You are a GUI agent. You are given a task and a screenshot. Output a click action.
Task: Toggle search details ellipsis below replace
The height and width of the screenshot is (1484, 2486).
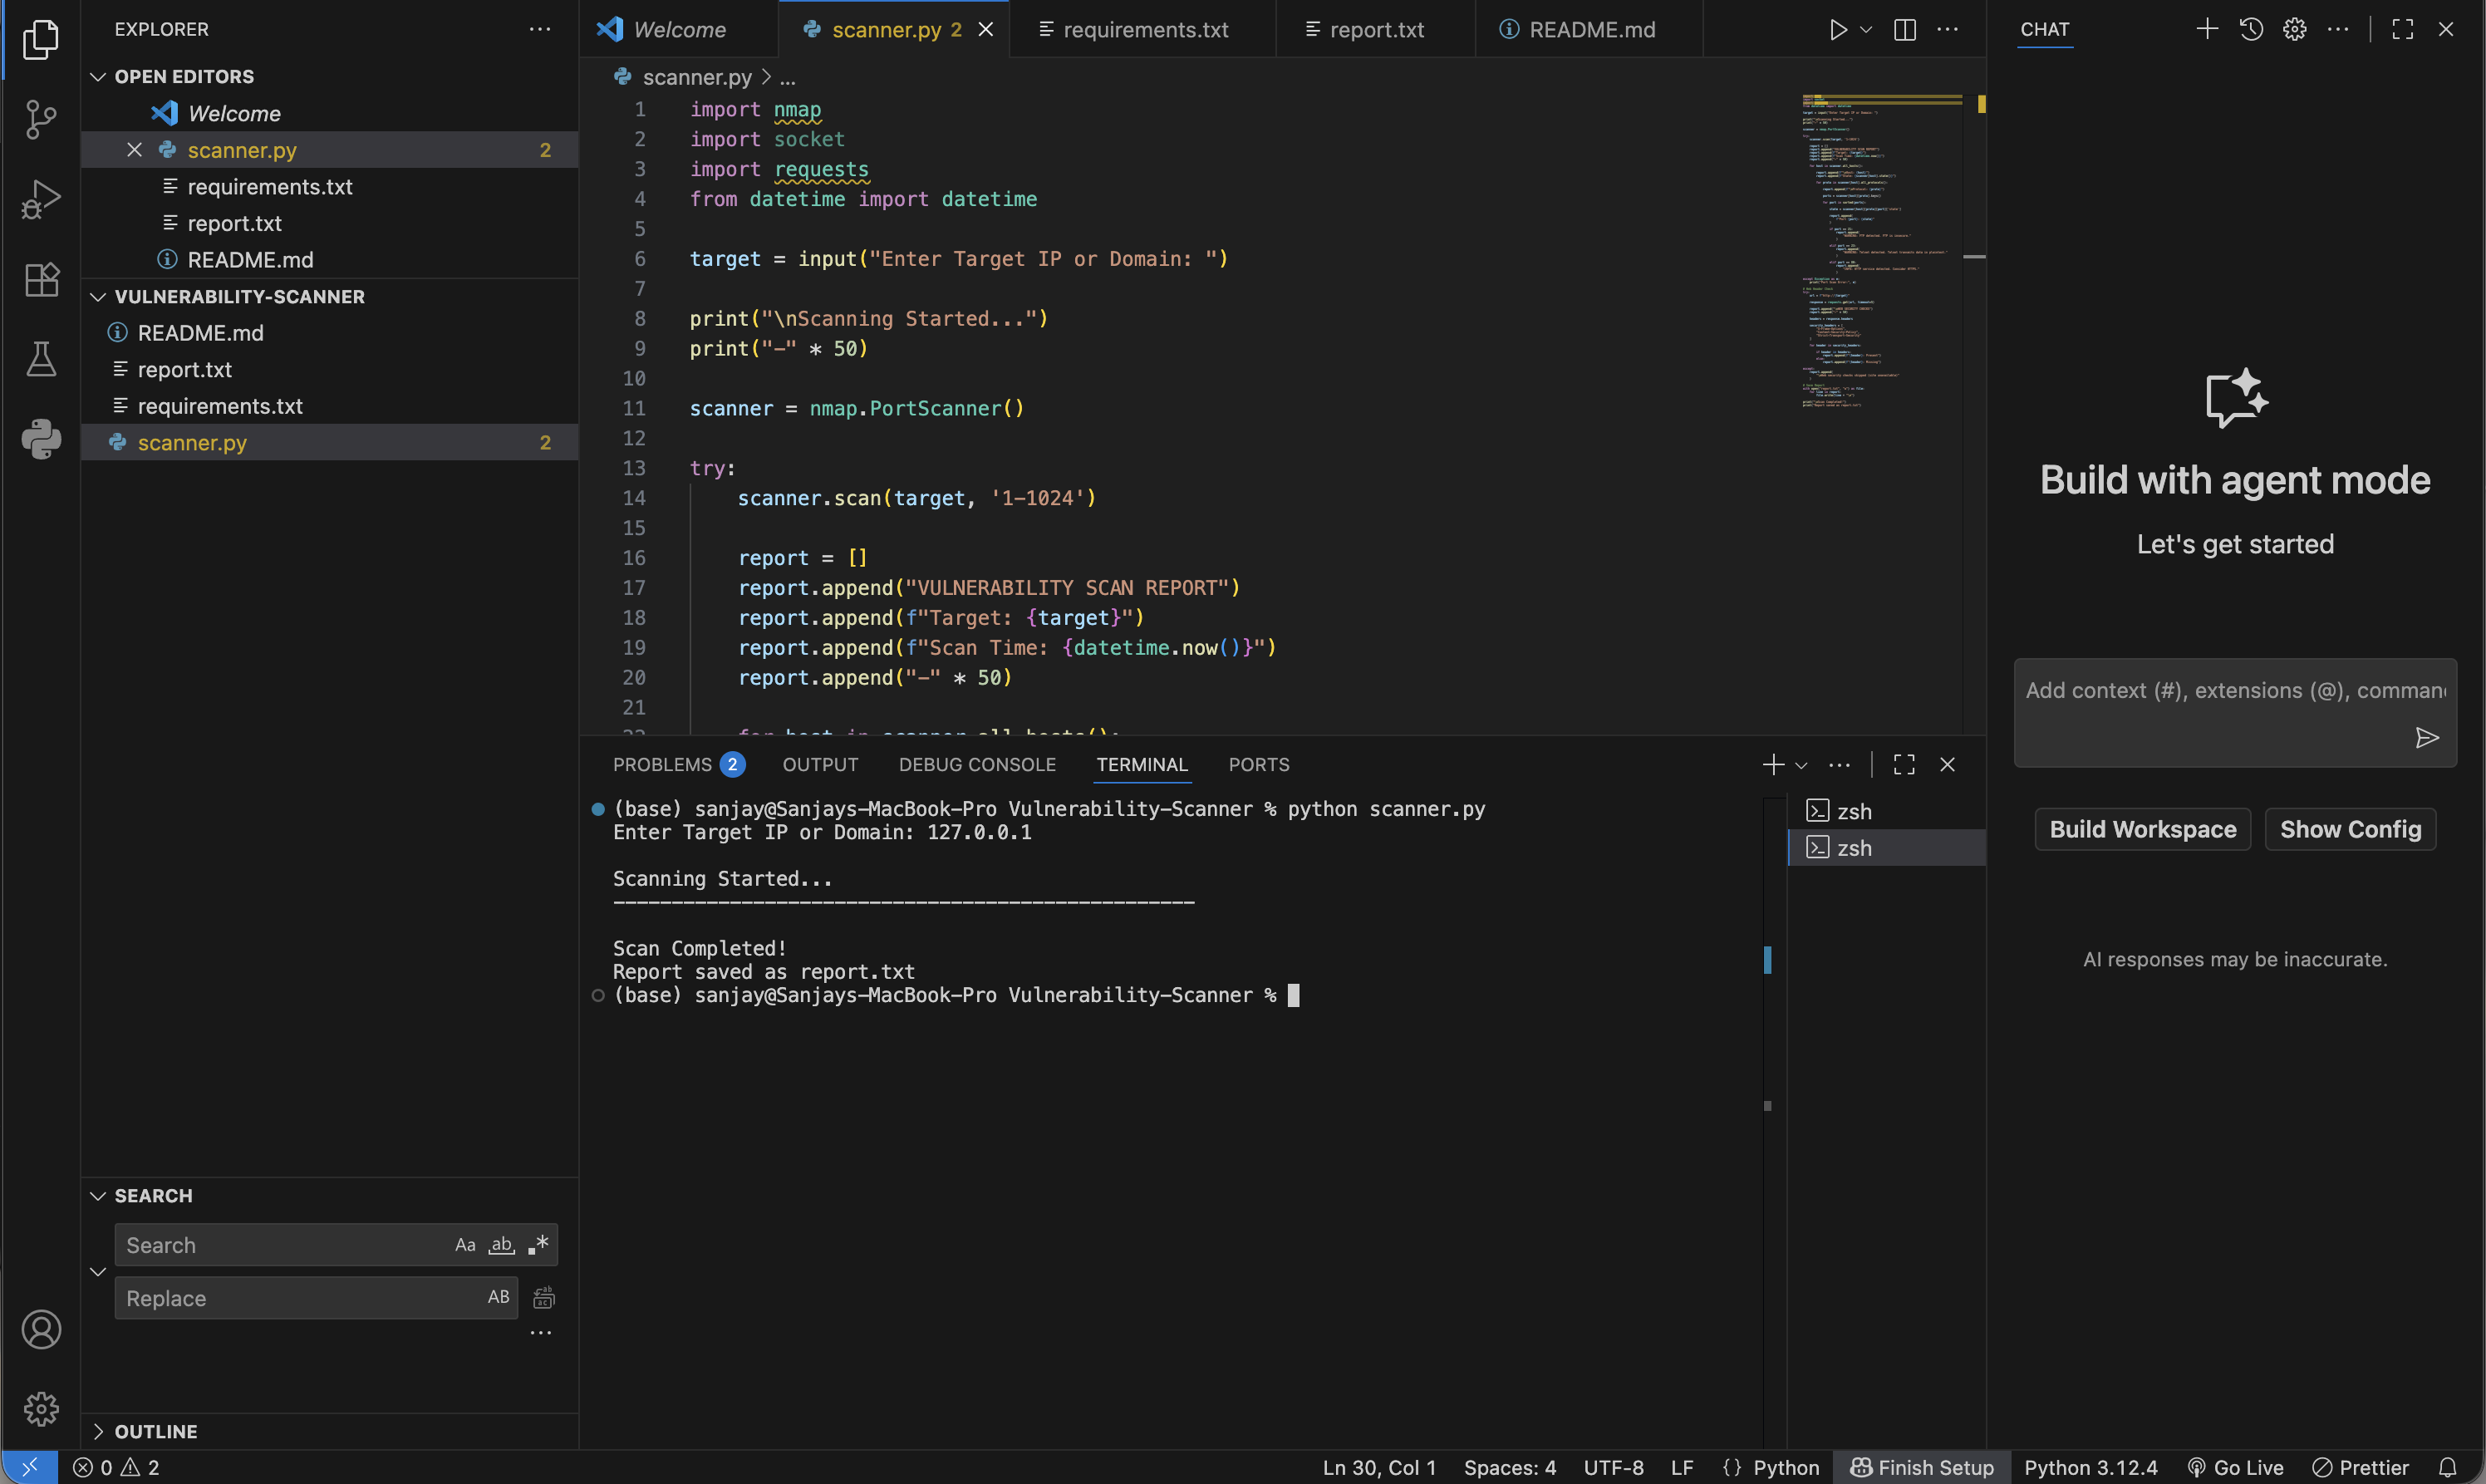(x=541, y=1333)
